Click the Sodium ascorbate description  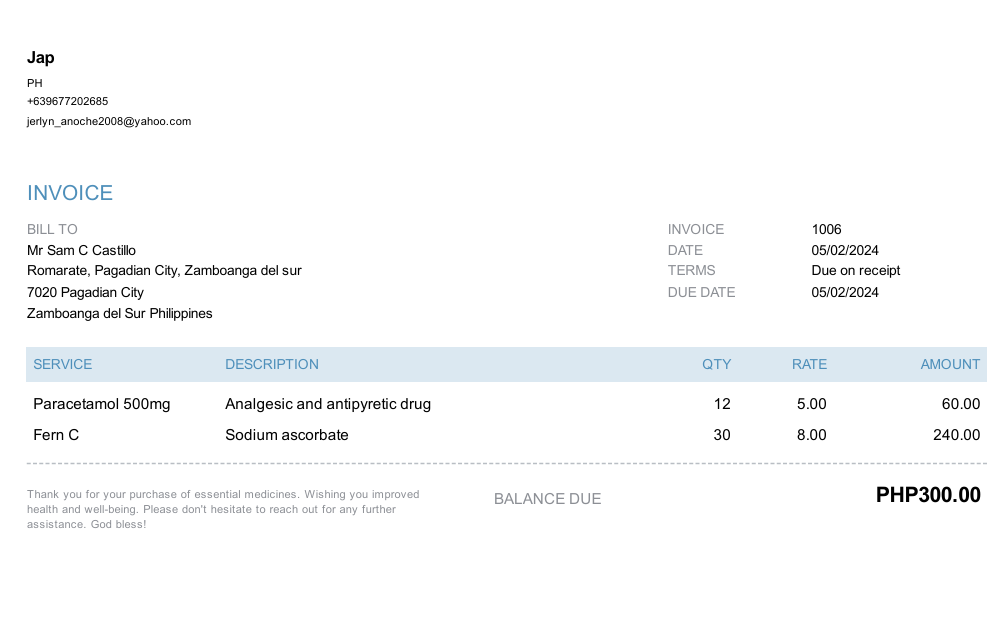[287, 435]
